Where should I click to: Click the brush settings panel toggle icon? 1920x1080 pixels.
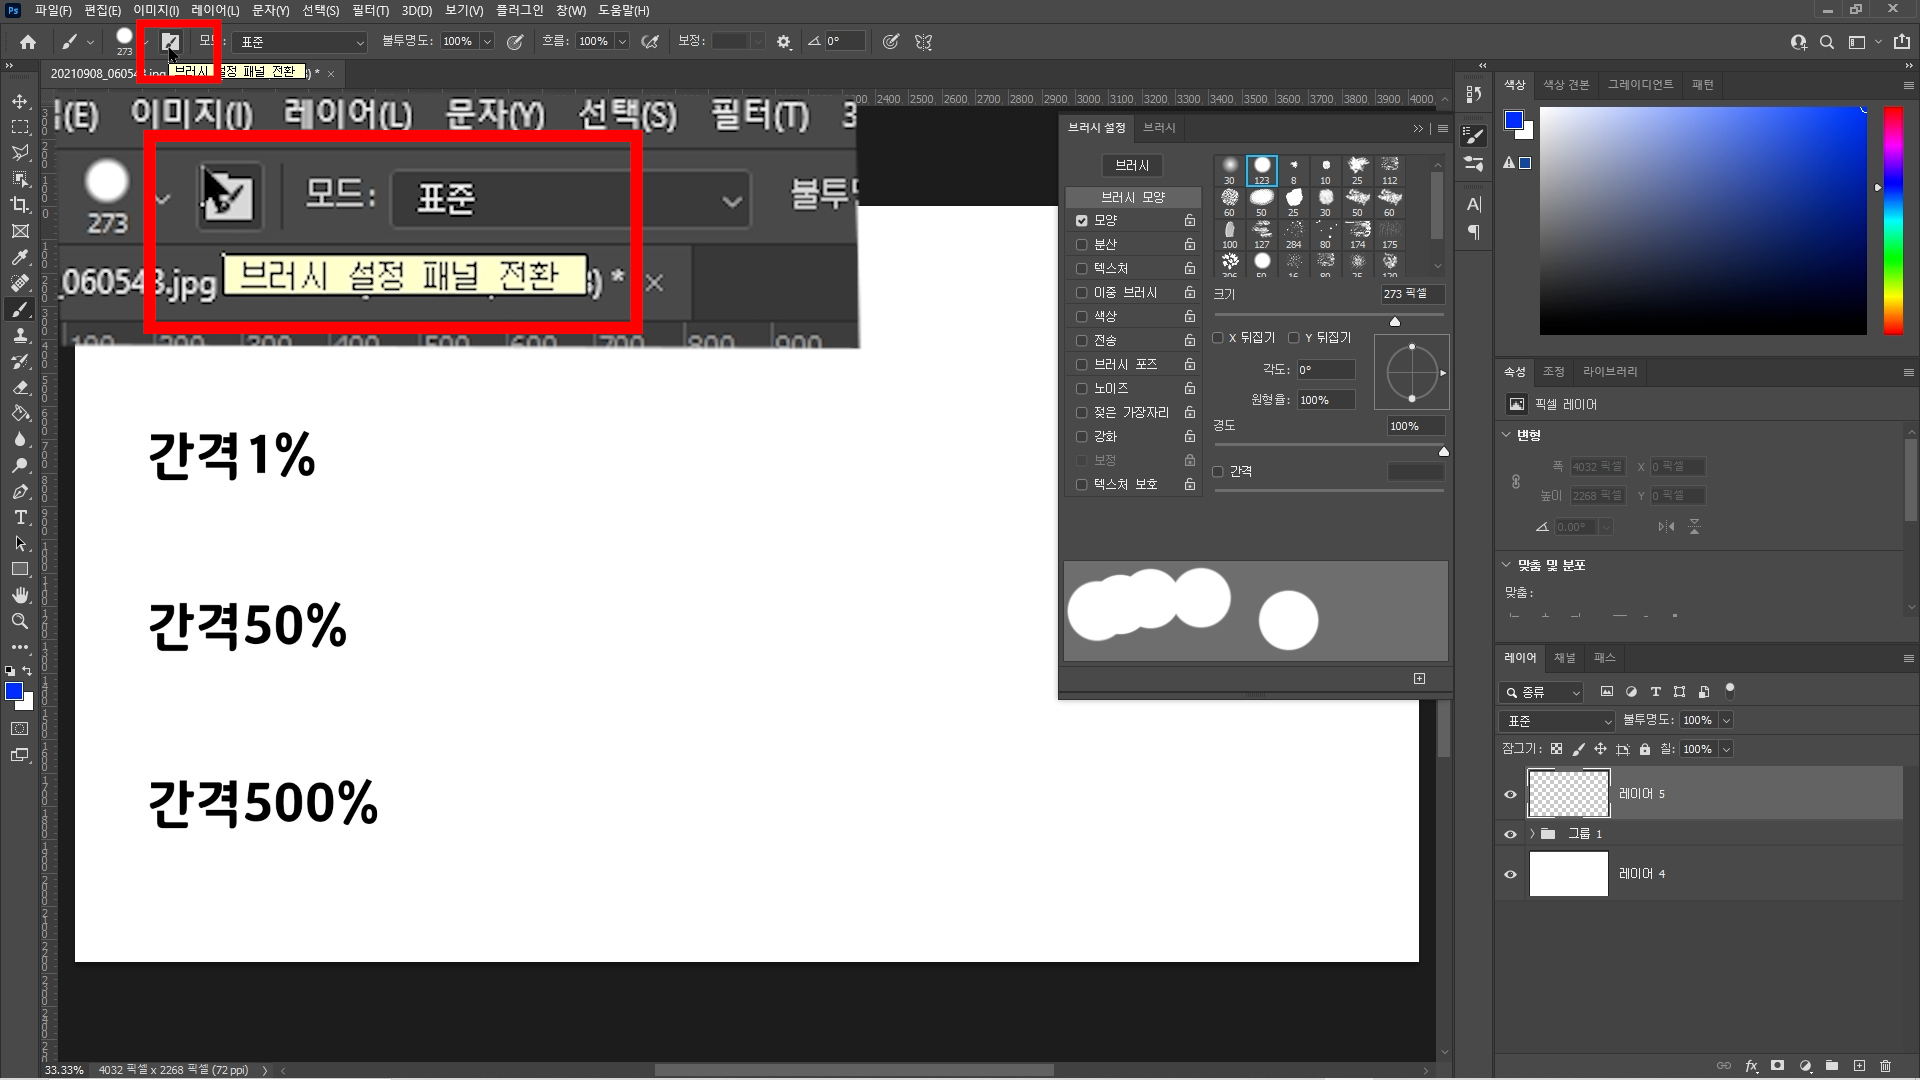(171, 42)
